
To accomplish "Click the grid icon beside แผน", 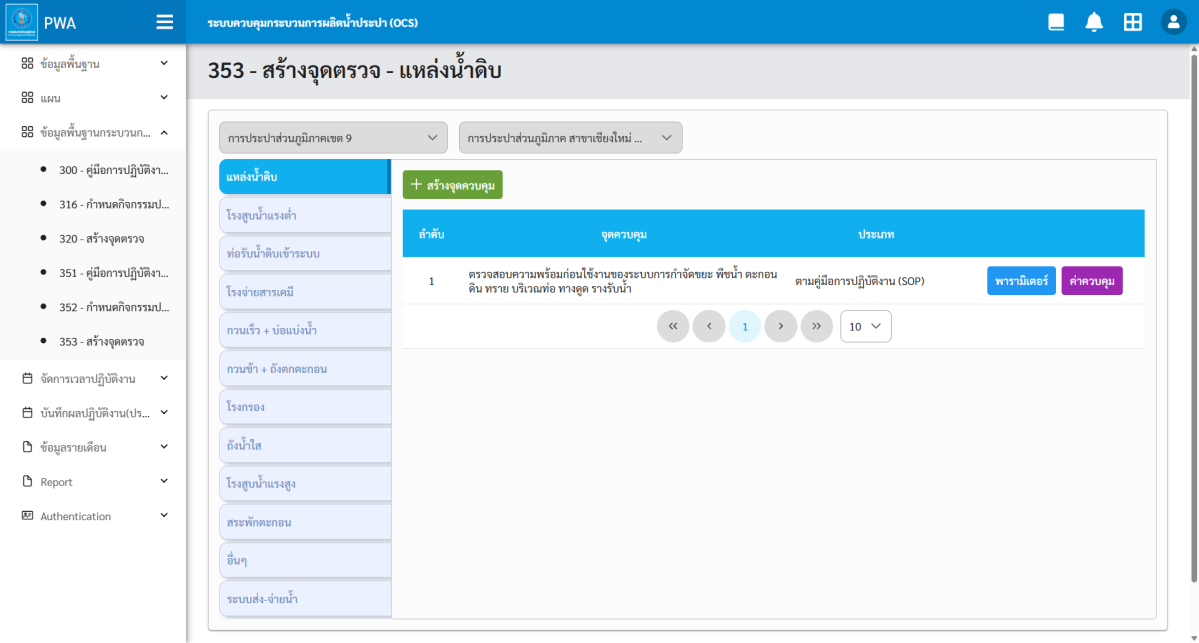I will point(28,98).
